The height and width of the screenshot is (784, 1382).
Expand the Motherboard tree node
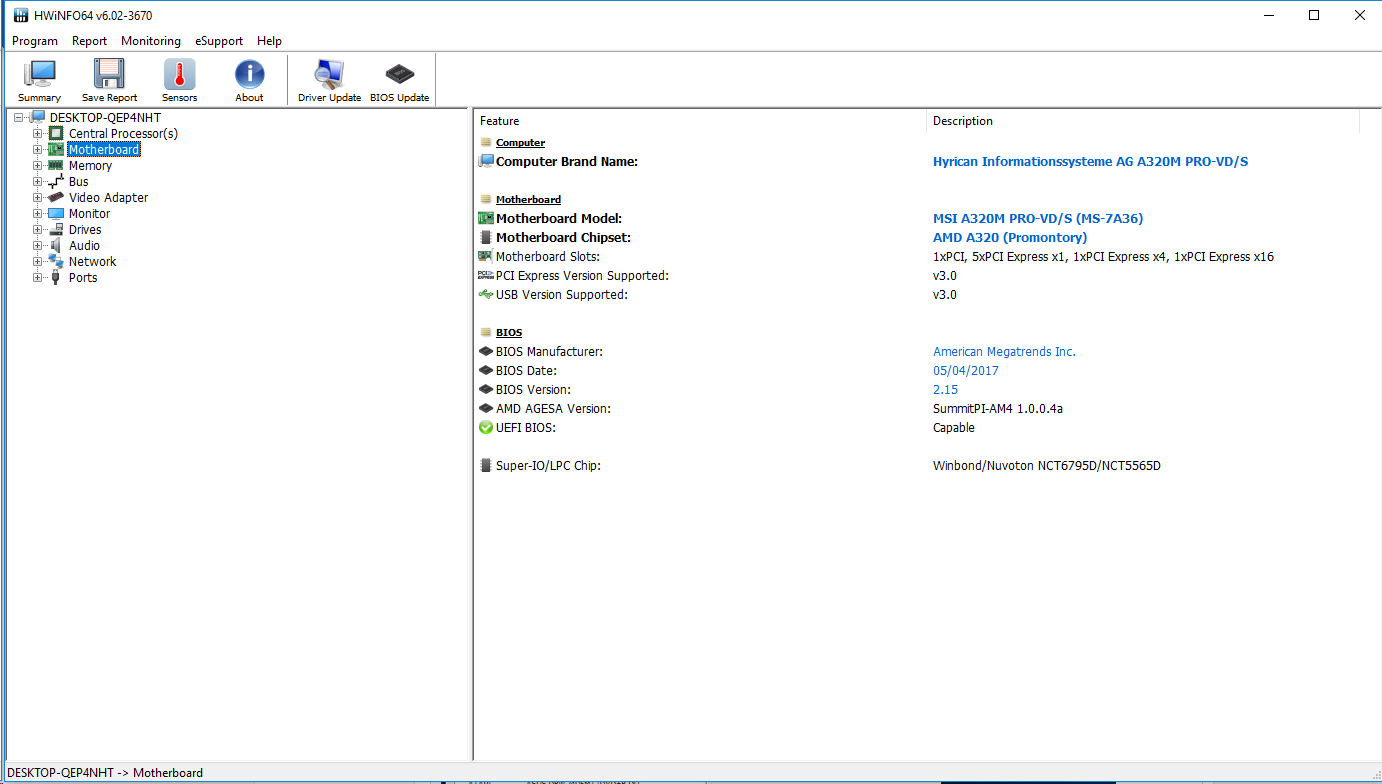tap(38, 150)
